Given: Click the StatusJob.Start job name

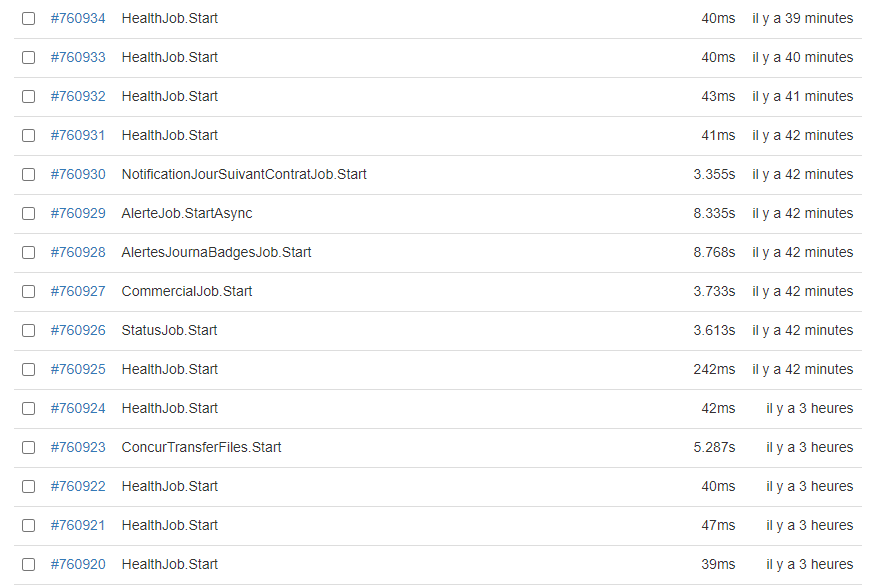Looking at the screenshot, I should pos(169,330).
